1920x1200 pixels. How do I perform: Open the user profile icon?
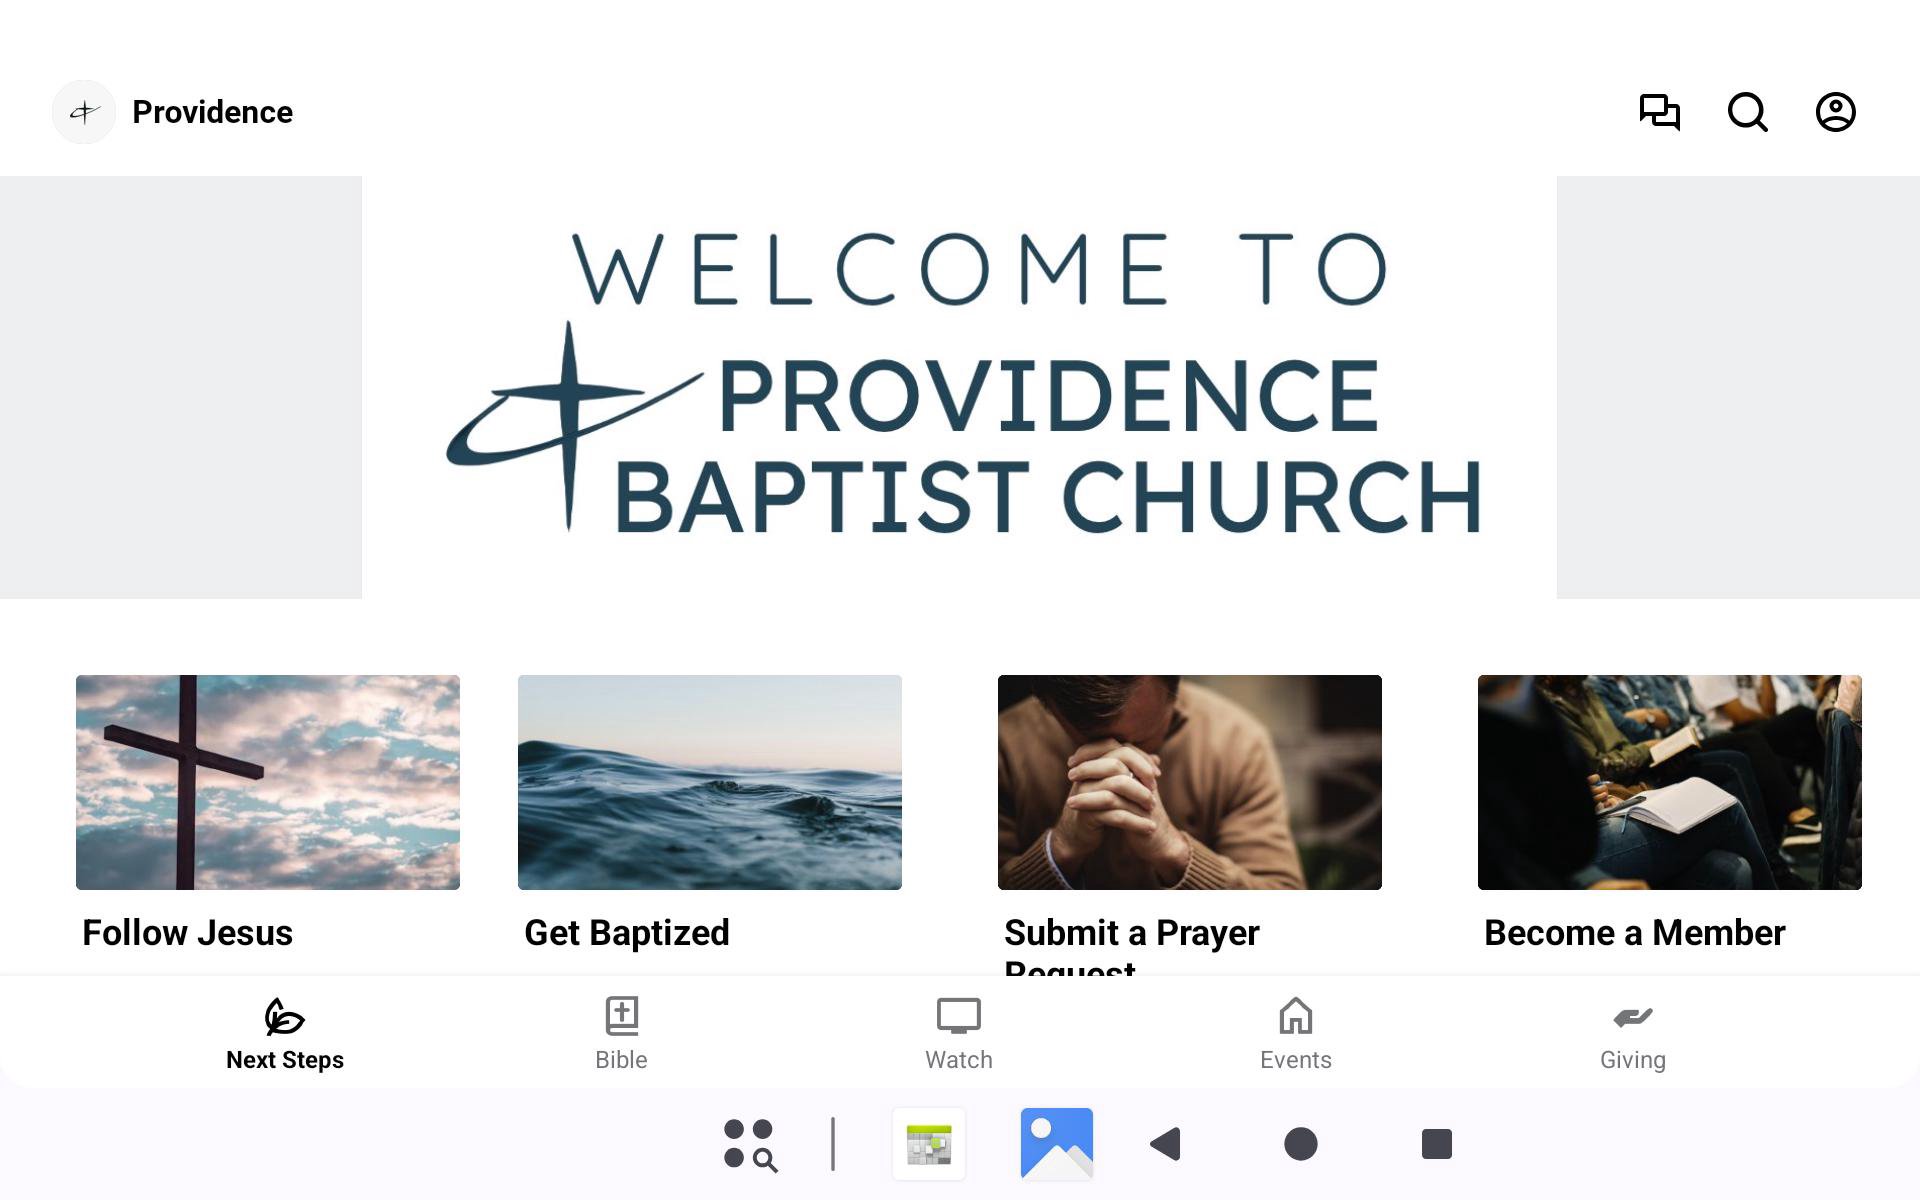click(1835, 112)
